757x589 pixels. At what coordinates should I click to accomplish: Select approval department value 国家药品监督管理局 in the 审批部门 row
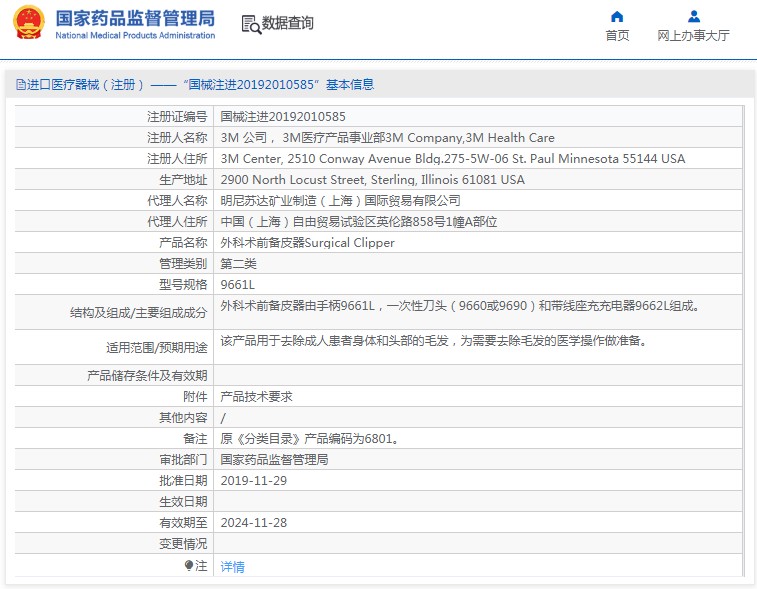tap(274, 460)
